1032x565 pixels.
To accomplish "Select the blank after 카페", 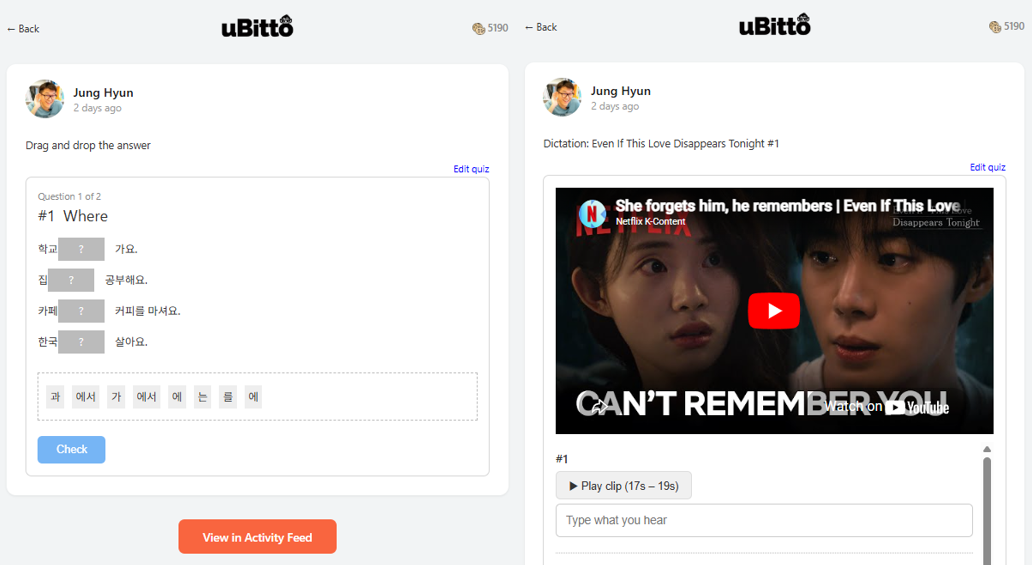I will click(81, 311).
